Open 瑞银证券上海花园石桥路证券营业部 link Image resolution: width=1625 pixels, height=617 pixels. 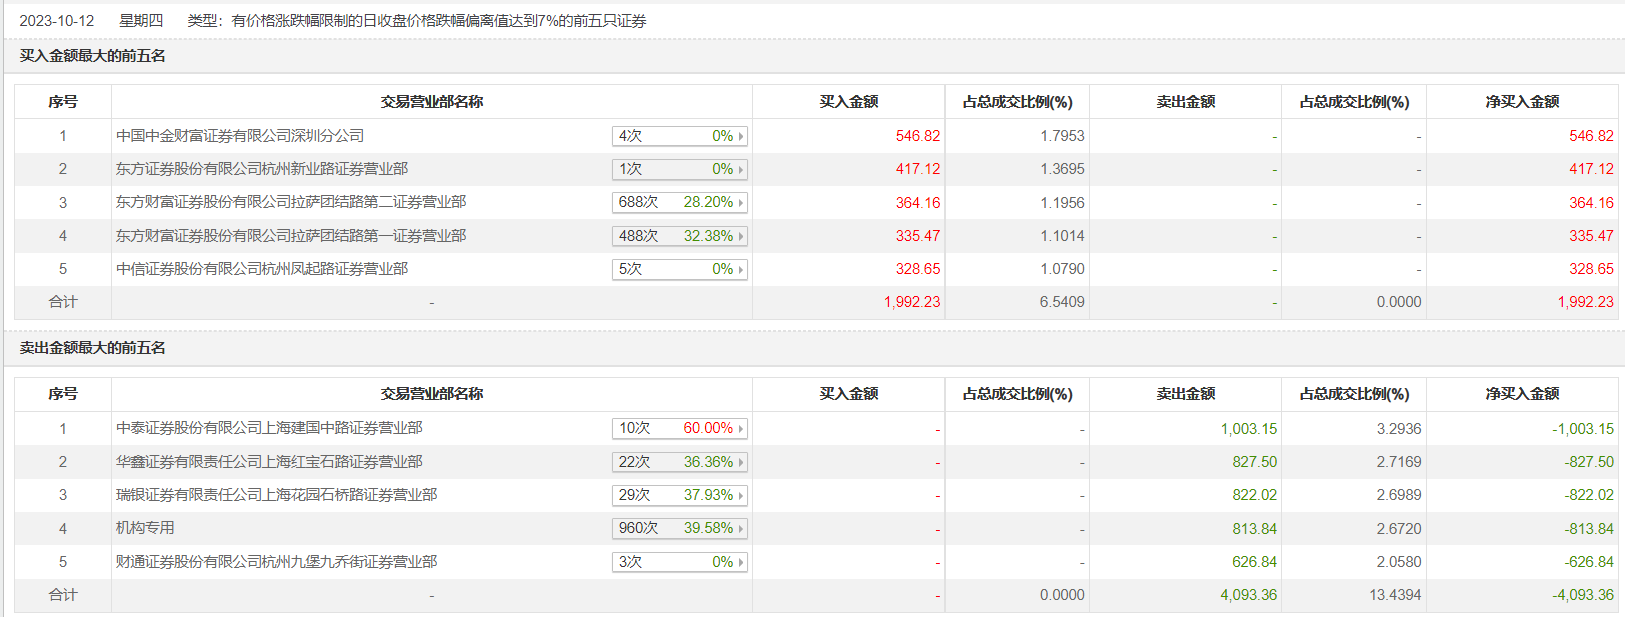[276, 495]
